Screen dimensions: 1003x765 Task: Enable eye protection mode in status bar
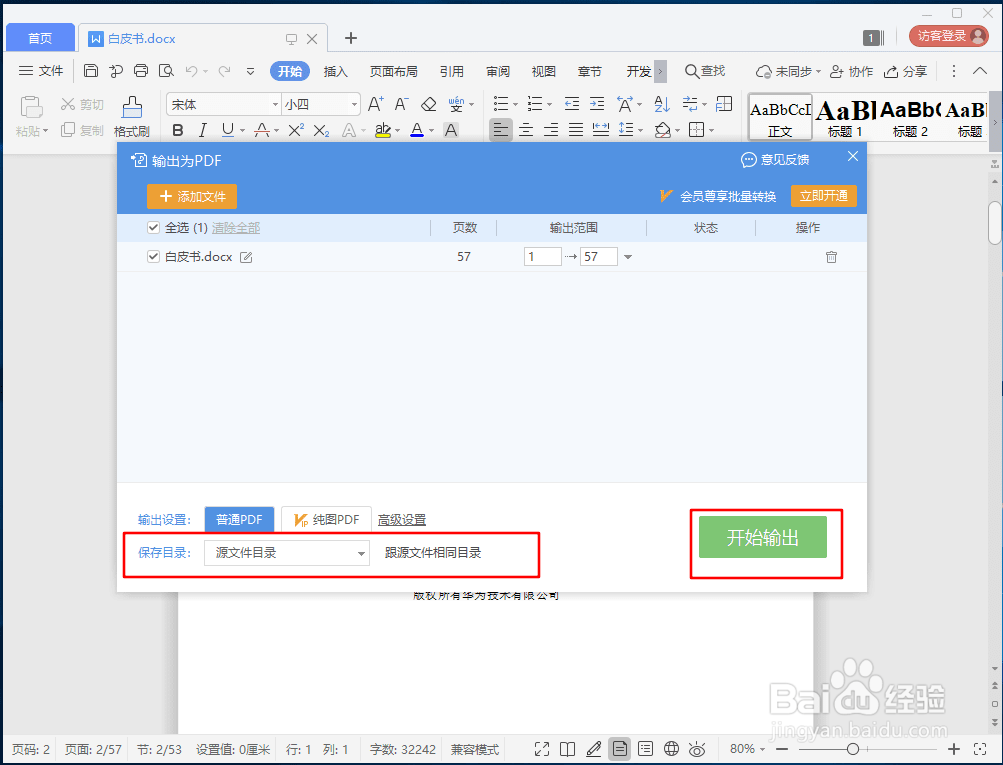click(697, 749)
